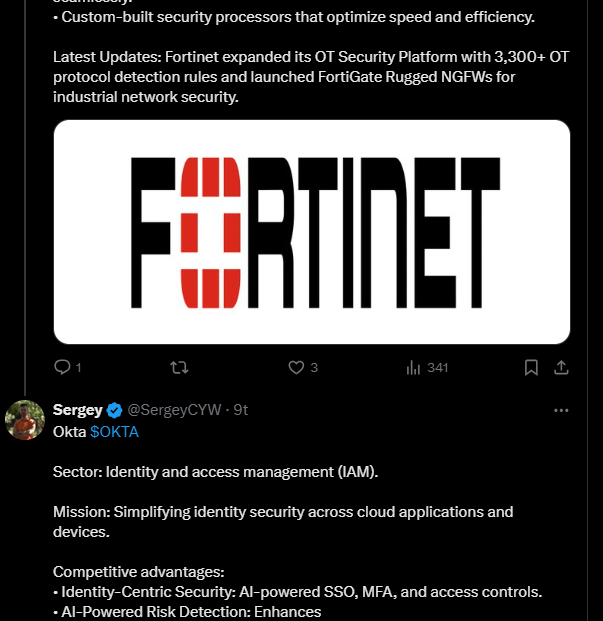Click the Competitive advantages line in Okta post
The height and width of the screenshot is (621, 603).
click(139, 572)
